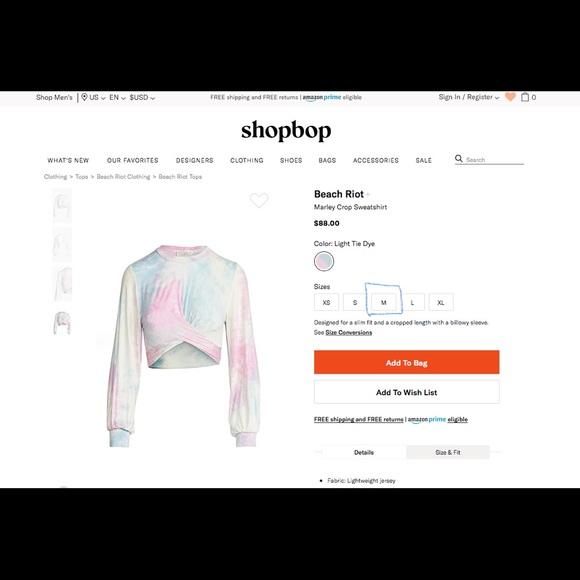The height and width of the screenshot is (580, 580).
Task: Click the plus icon next to Beach Riot
Action: coord(368,194)
